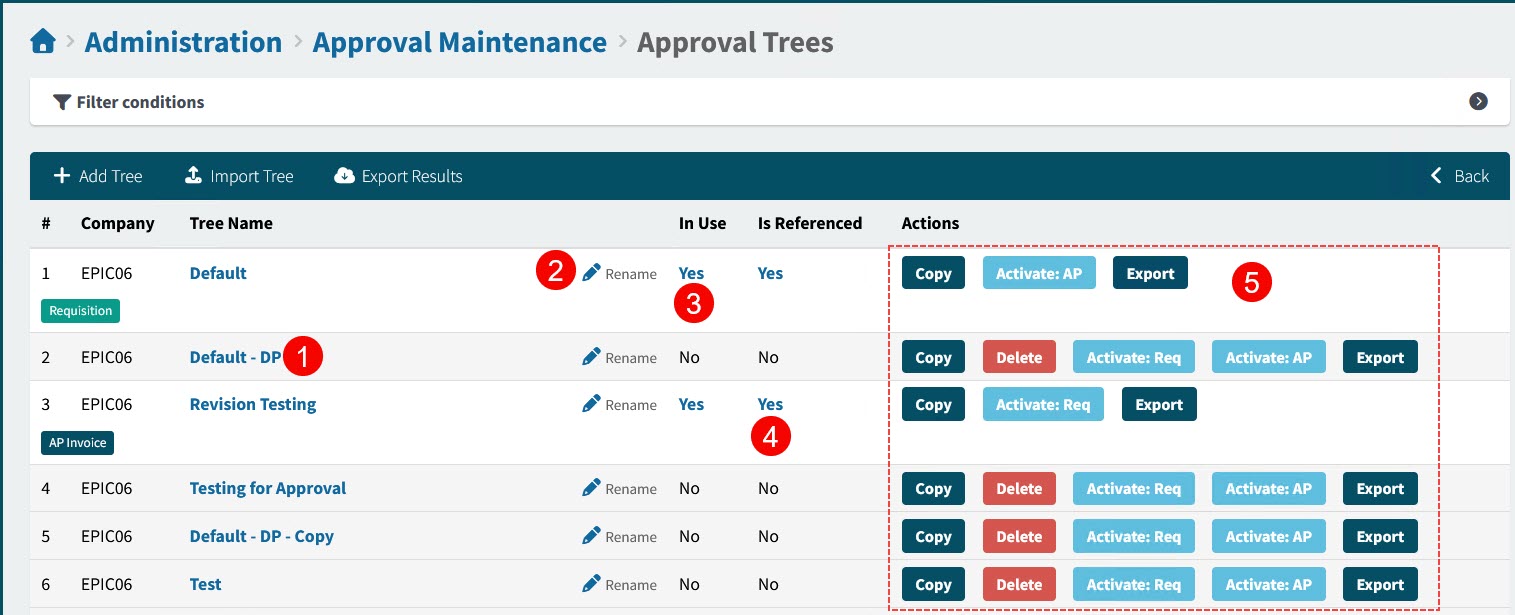Click the pencil icon for Testing for Approval
Viewport: 1515px width, 615px height.
pos(591,487)
